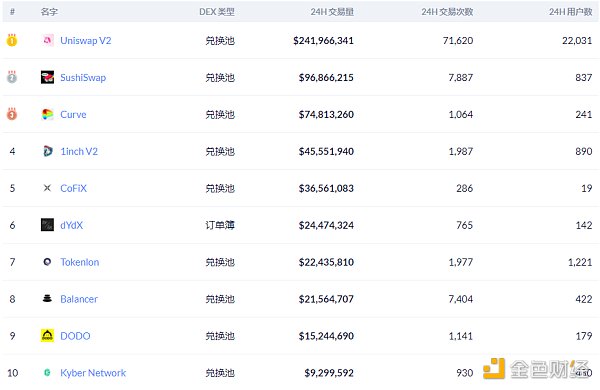The image size is (600, 390).
Task: Sort by the 24H 交易次数 column header
Action: tap(447, 12)
